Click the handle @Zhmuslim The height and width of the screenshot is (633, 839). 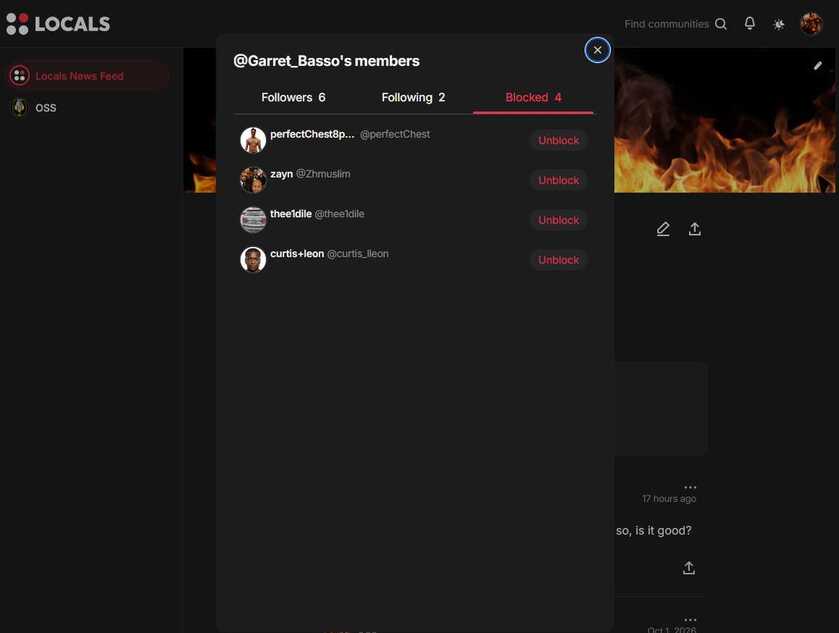coord(323,174)
